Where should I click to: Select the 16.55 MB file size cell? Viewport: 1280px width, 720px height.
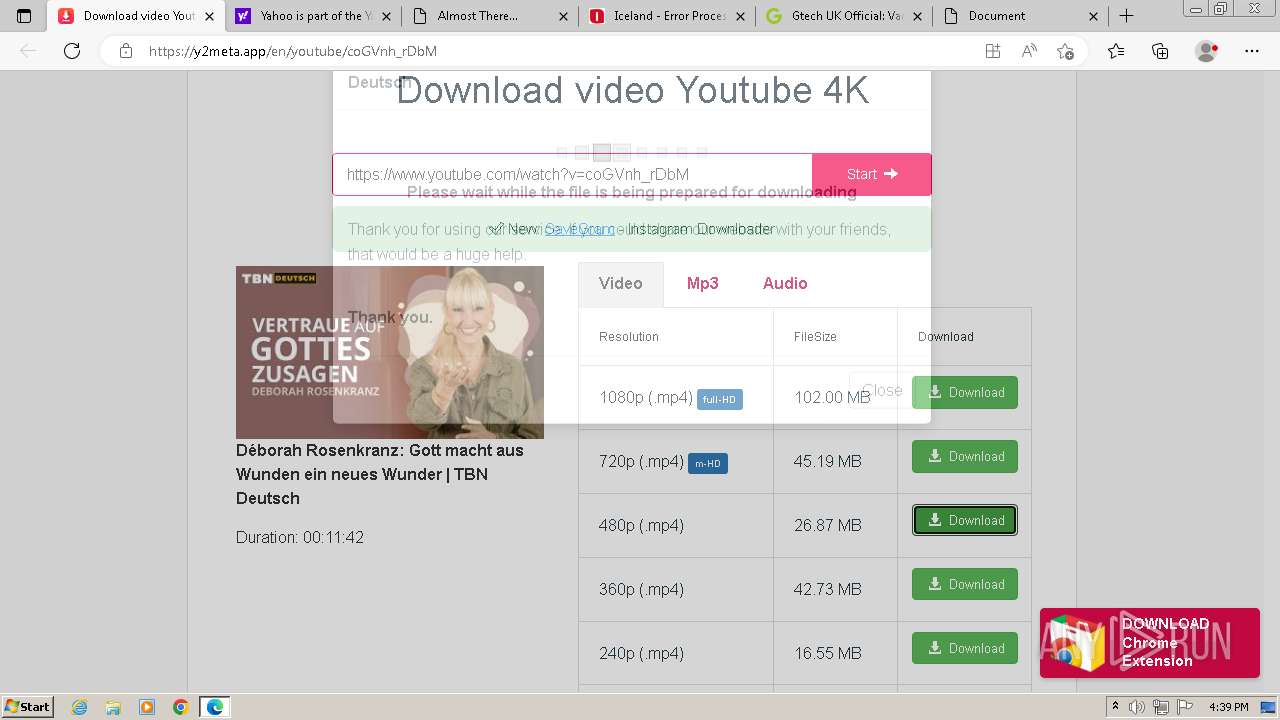pos(835,653)
